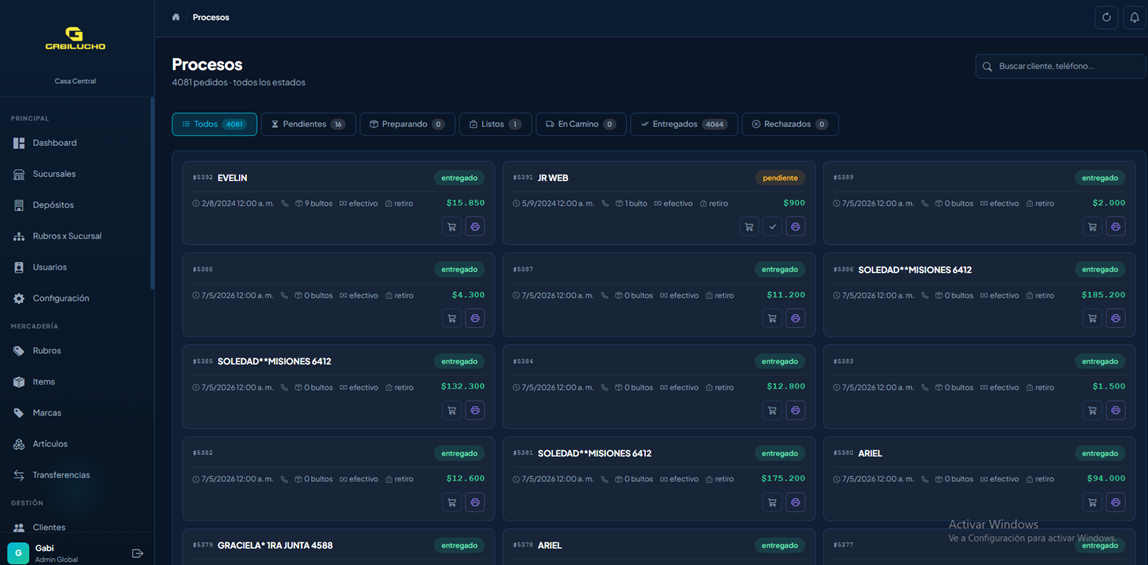Click printer icon on JR WEB order

(x=796, y=227)
